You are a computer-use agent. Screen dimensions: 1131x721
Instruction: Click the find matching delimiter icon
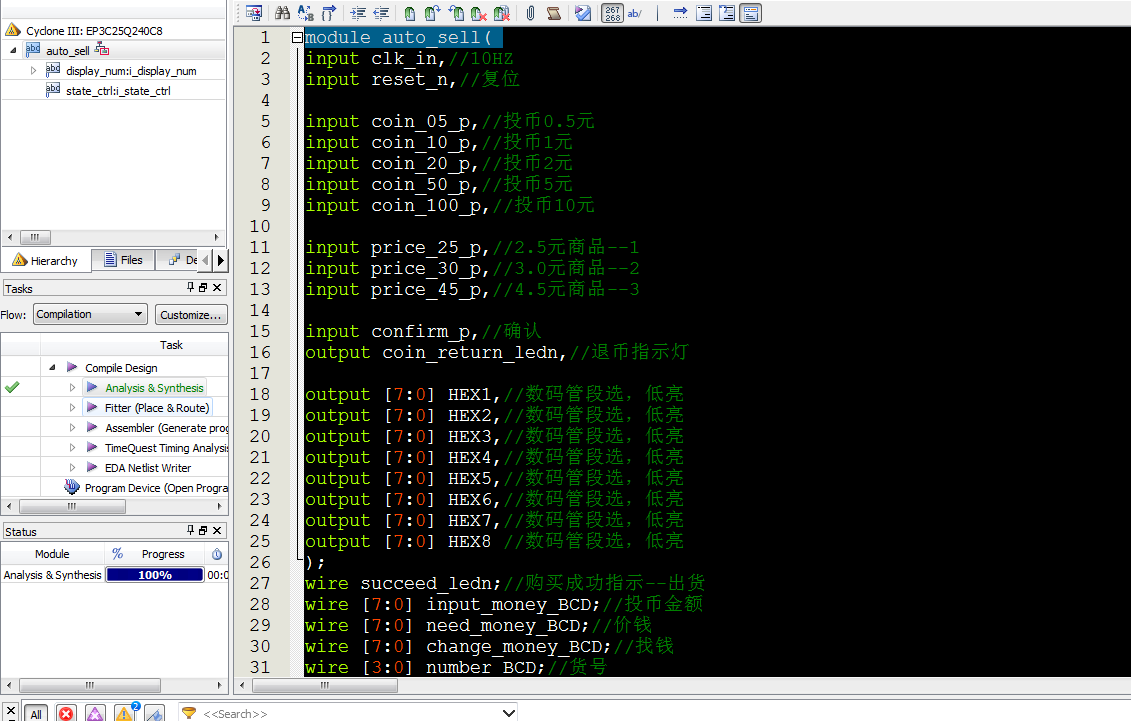[329, 13]
